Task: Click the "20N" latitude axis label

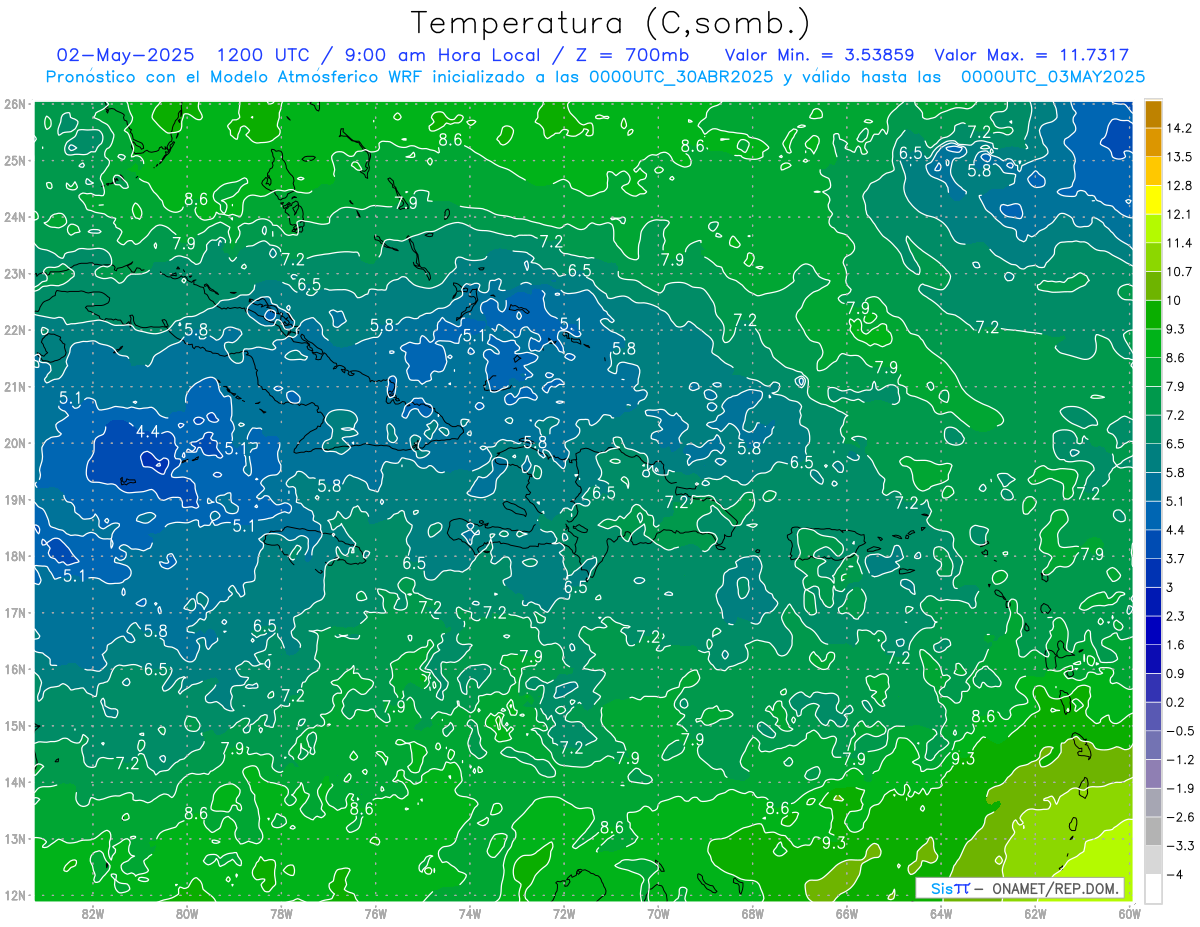Action: tap(15, 443)
